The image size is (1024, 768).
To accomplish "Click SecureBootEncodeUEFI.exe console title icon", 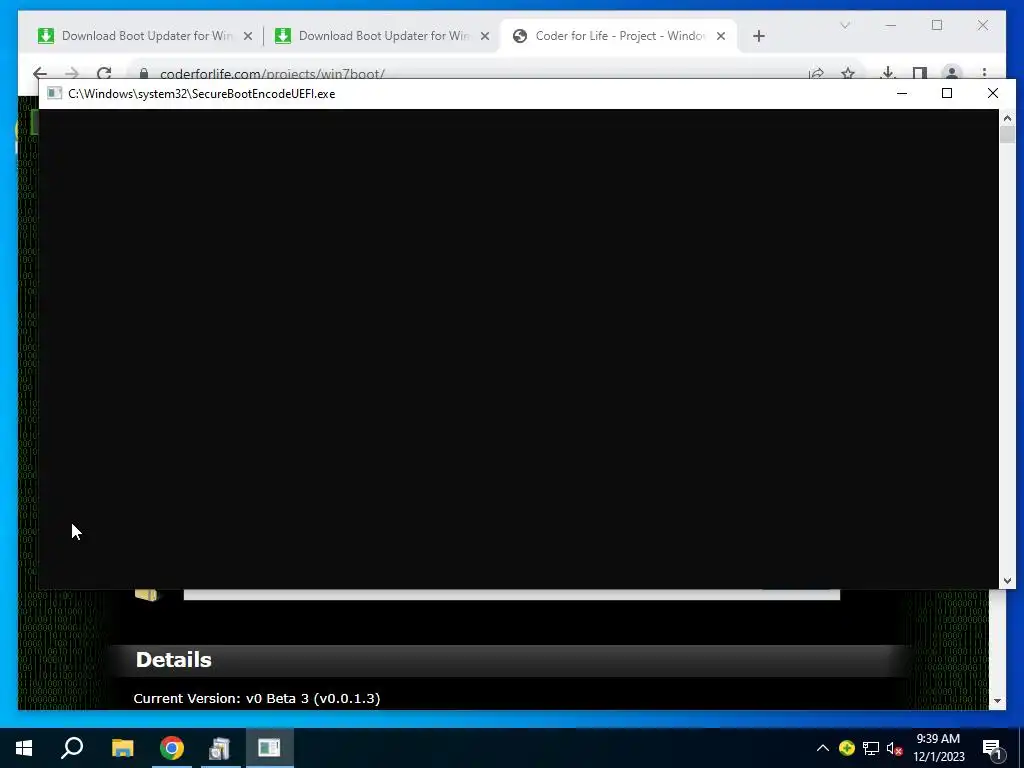I will (54, 93).
